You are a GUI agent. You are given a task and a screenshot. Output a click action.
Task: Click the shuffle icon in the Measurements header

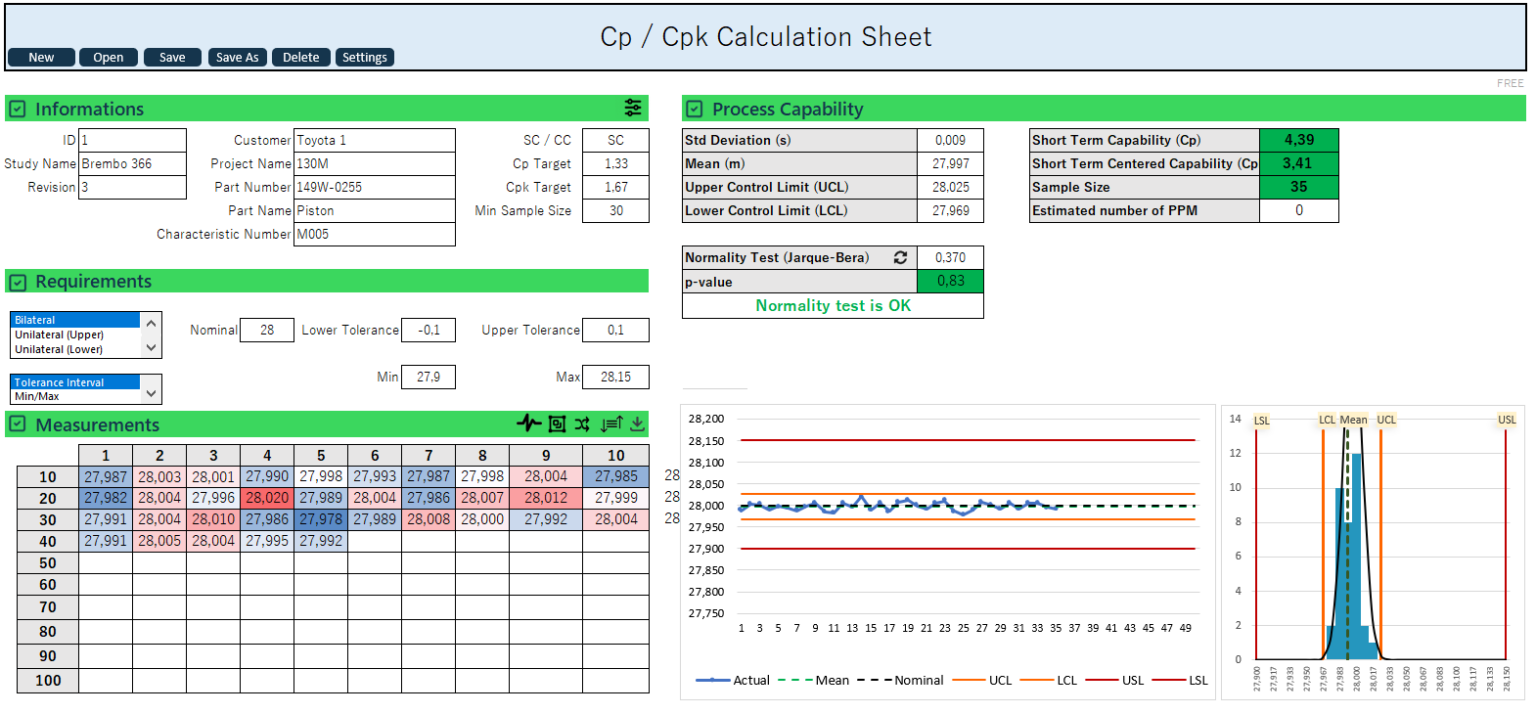click(x=582, y=424)
